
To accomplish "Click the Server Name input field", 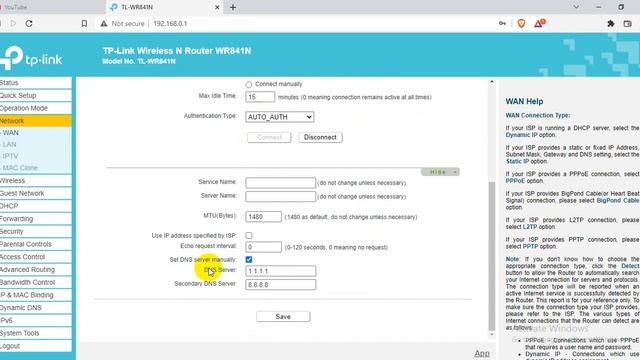I will [280, 196].
